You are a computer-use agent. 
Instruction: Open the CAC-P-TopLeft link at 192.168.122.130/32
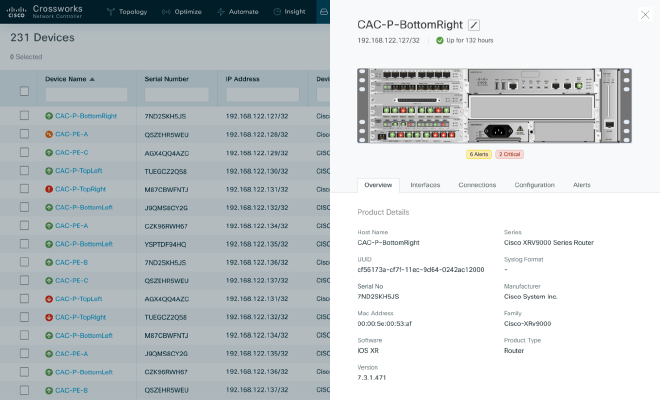pos(79,171)
